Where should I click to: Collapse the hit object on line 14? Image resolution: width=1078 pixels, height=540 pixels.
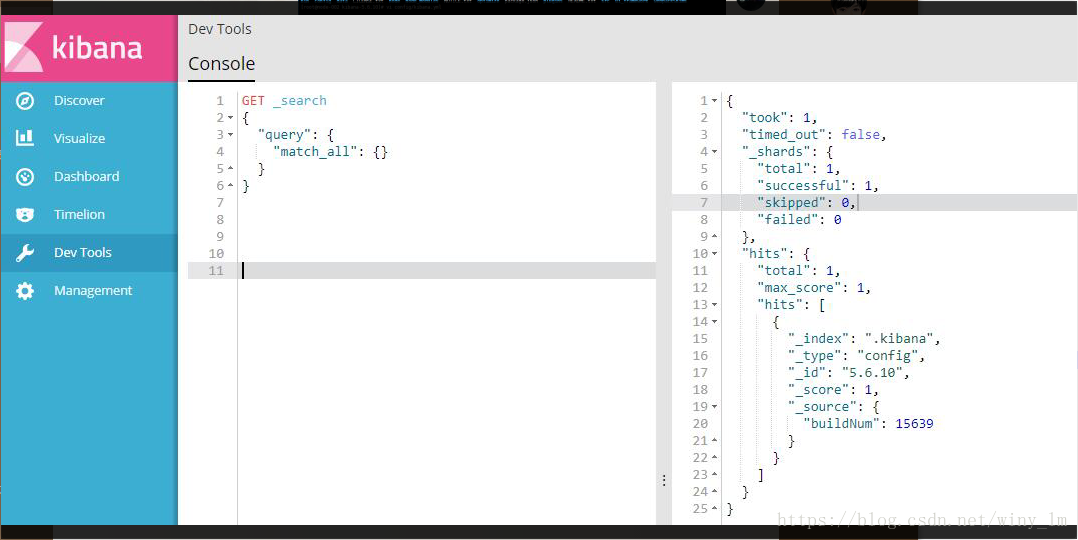pyautogui.click(x=714, y=322)
